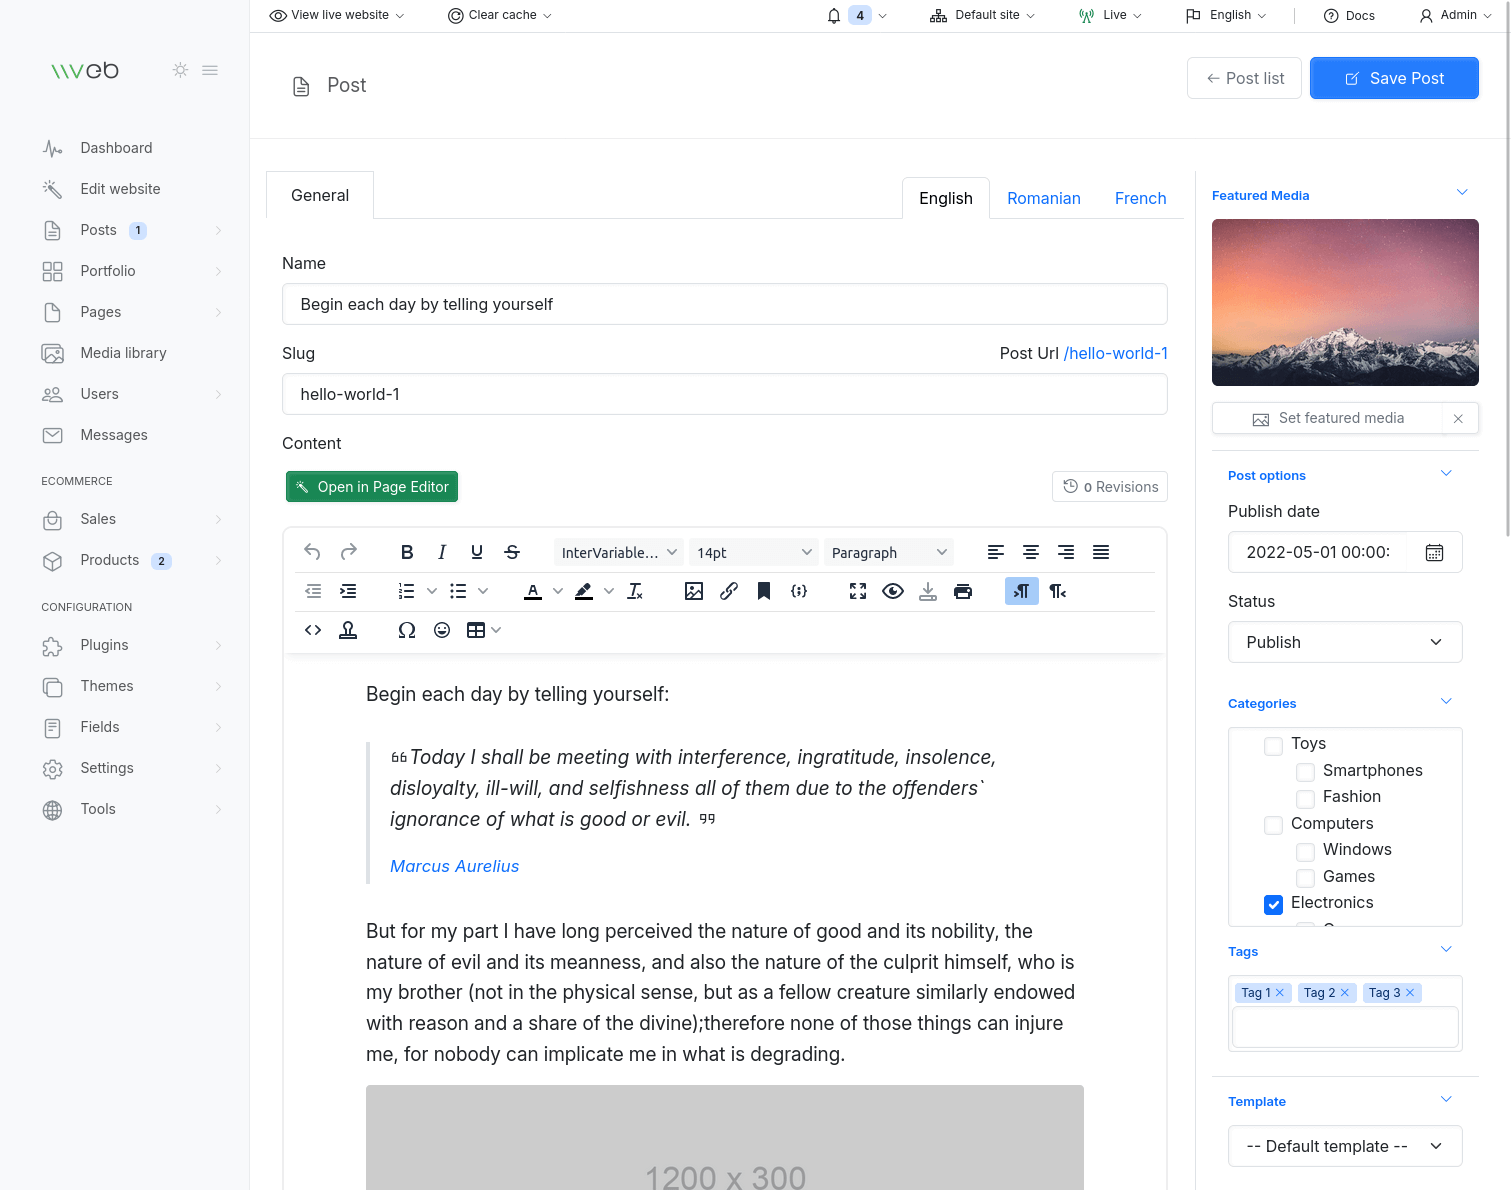Click the Slug input field

click(724, 394)
